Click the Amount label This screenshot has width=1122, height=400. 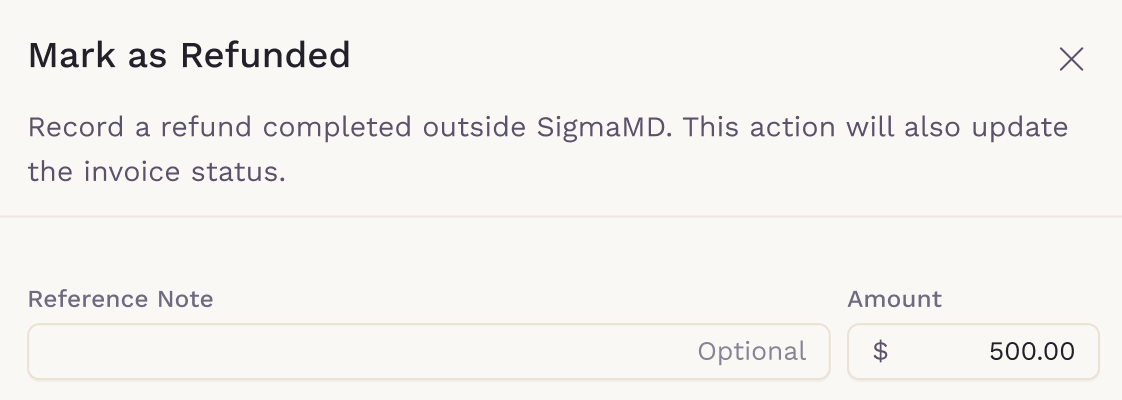click(894, 299)
